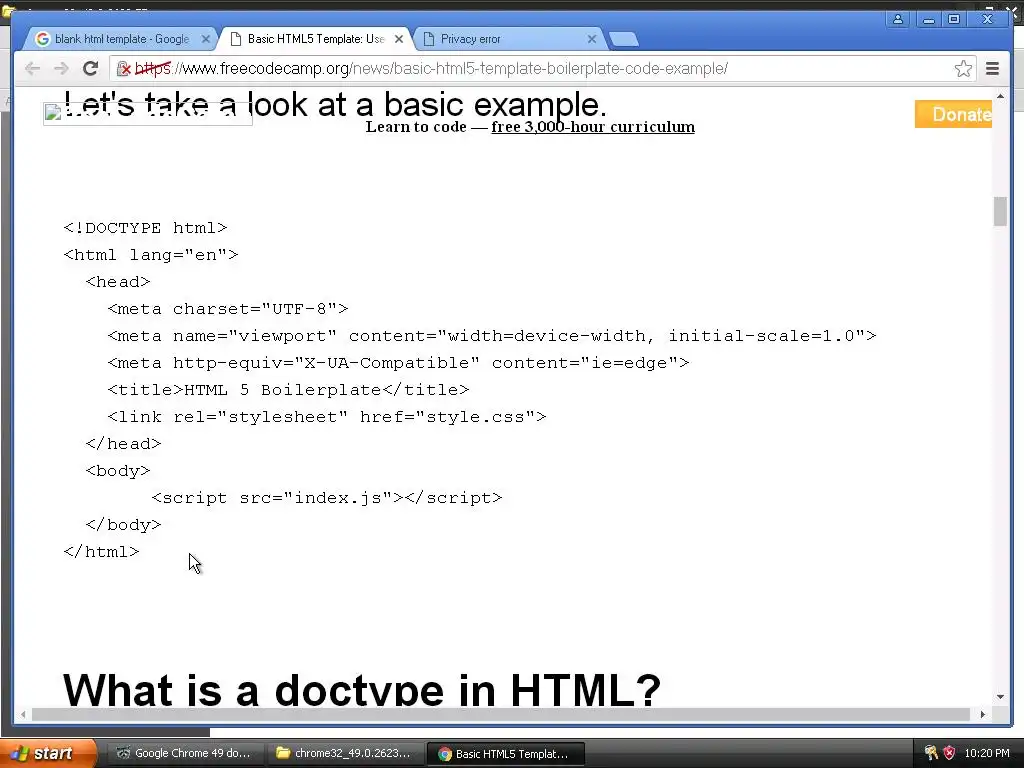Click the keys tray icon
Viewport: 1024px width, 768px height.
[x=931, y=753]
